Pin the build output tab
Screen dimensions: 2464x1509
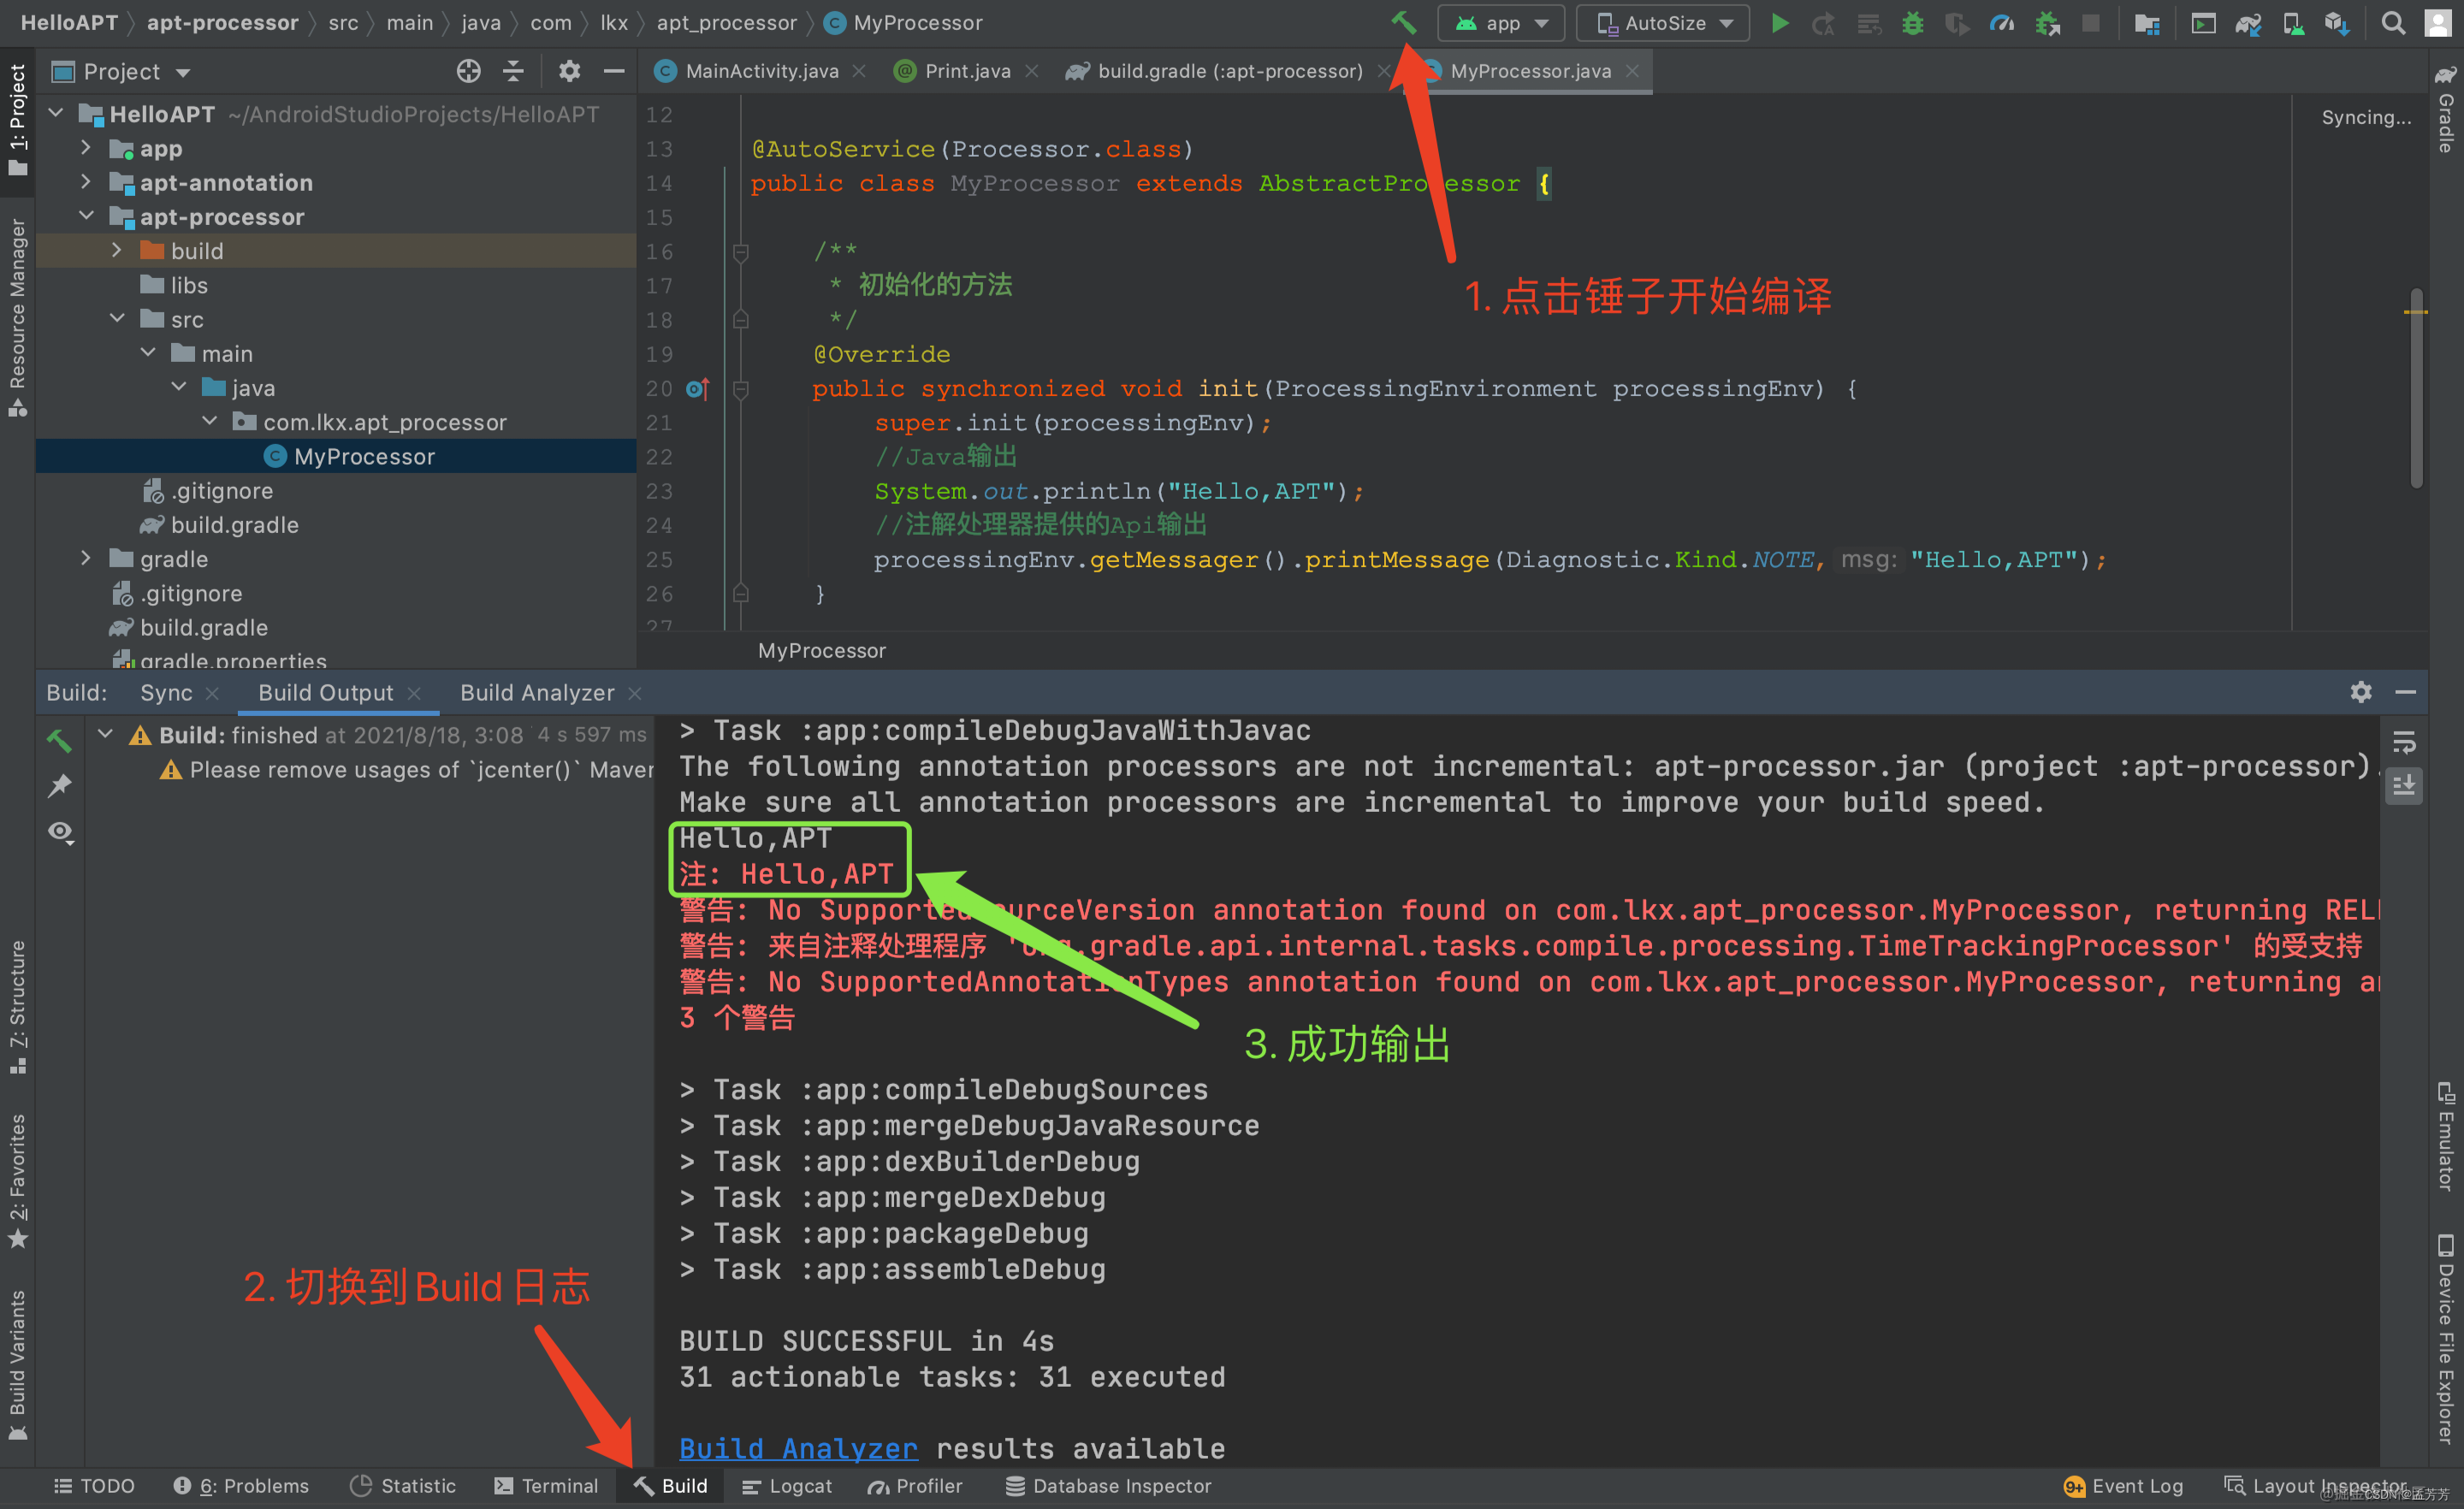coord(60,786)
